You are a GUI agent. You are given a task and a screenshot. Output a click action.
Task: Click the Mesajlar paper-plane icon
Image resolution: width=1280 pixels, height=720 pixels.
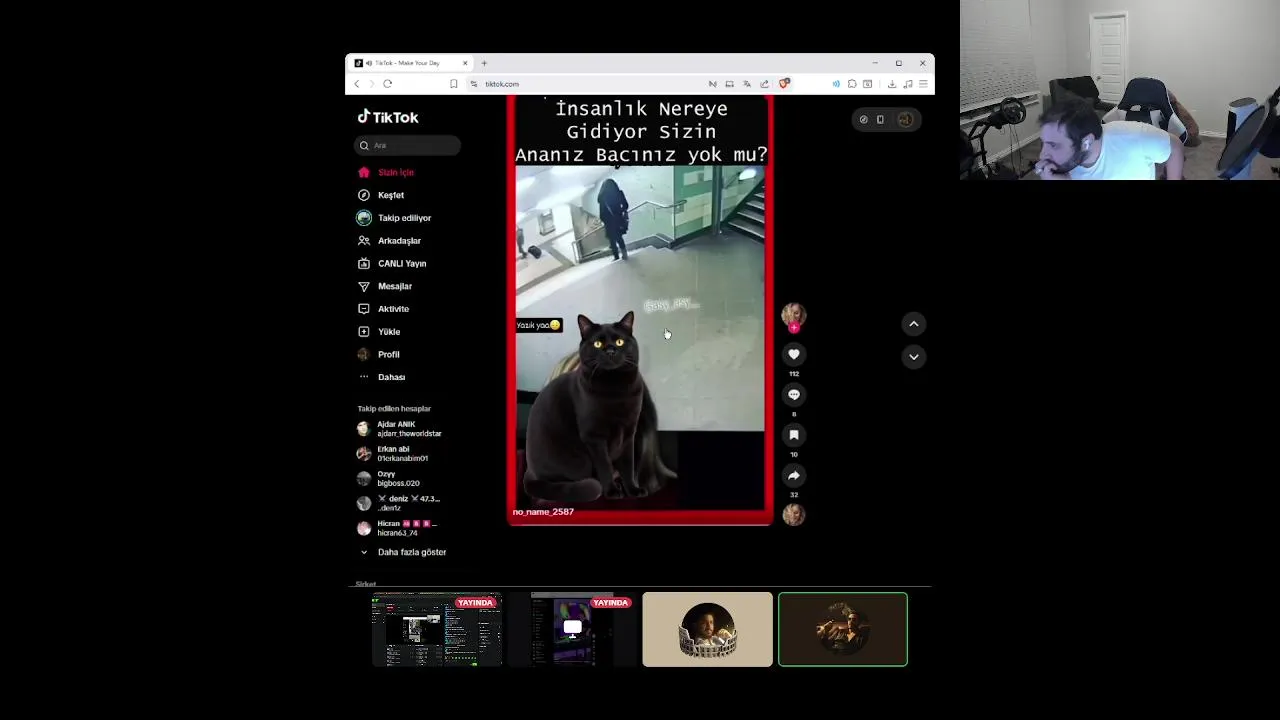(x=364, y=286)
